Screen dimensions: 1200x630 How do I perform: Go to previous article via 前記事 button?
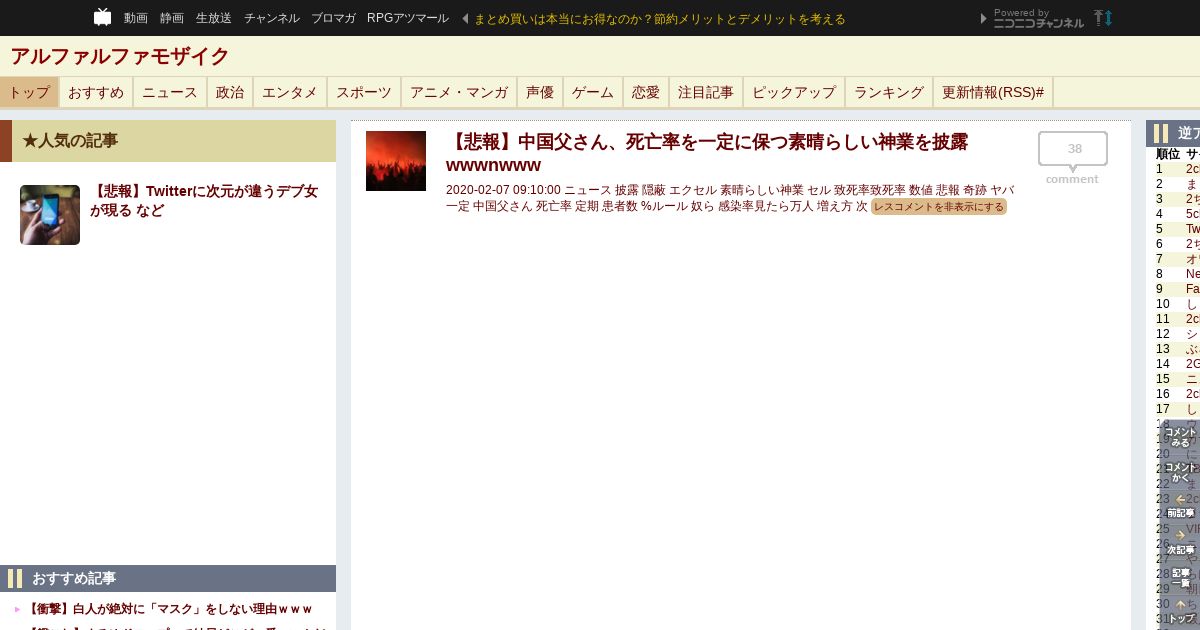click(1180, 507)
